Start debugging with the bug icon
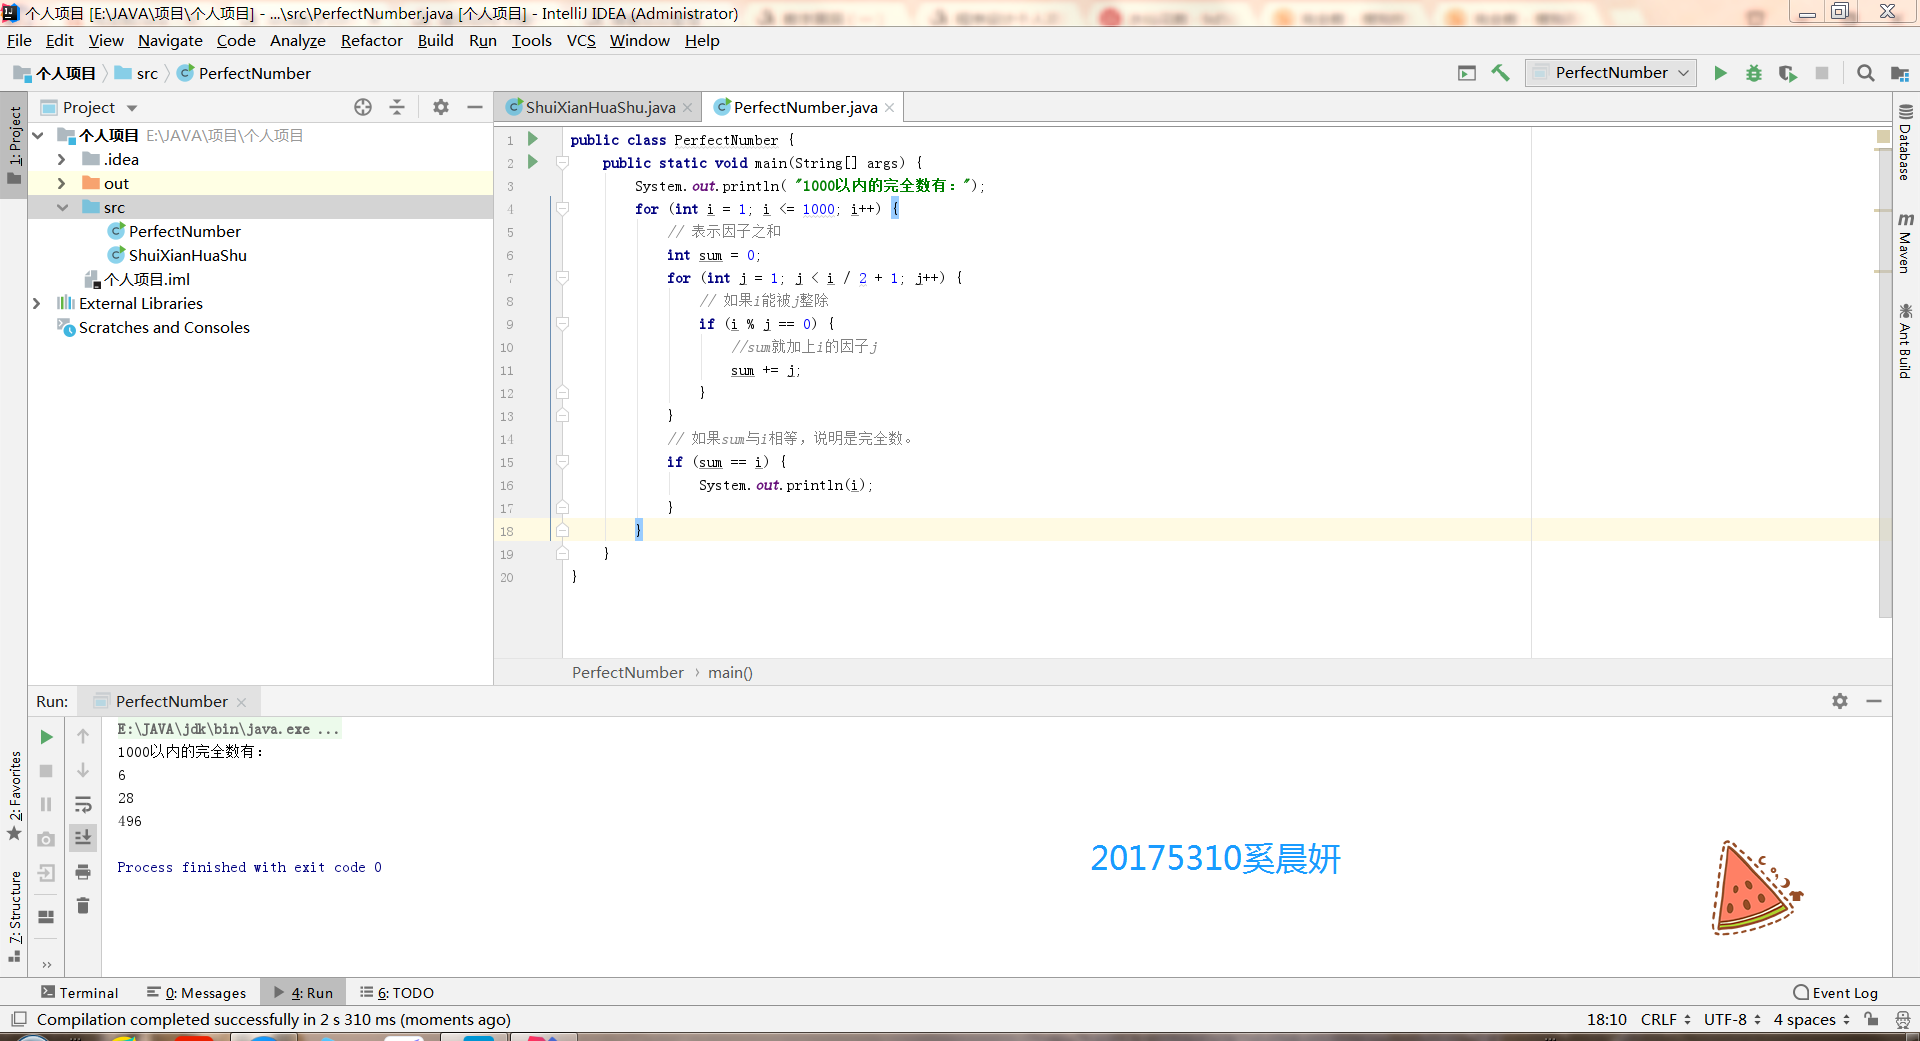Image resolution: width=1920 pixels, height=1041 pixels. pyautogui.click(x=1754, y=73)
